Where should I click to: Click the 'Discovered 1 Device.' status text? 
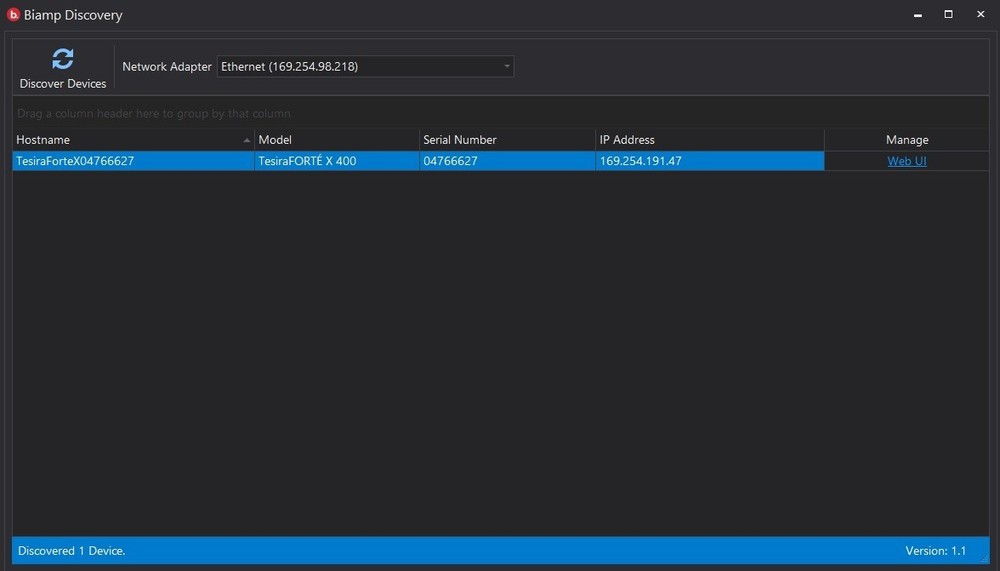(x=72, y=551)
